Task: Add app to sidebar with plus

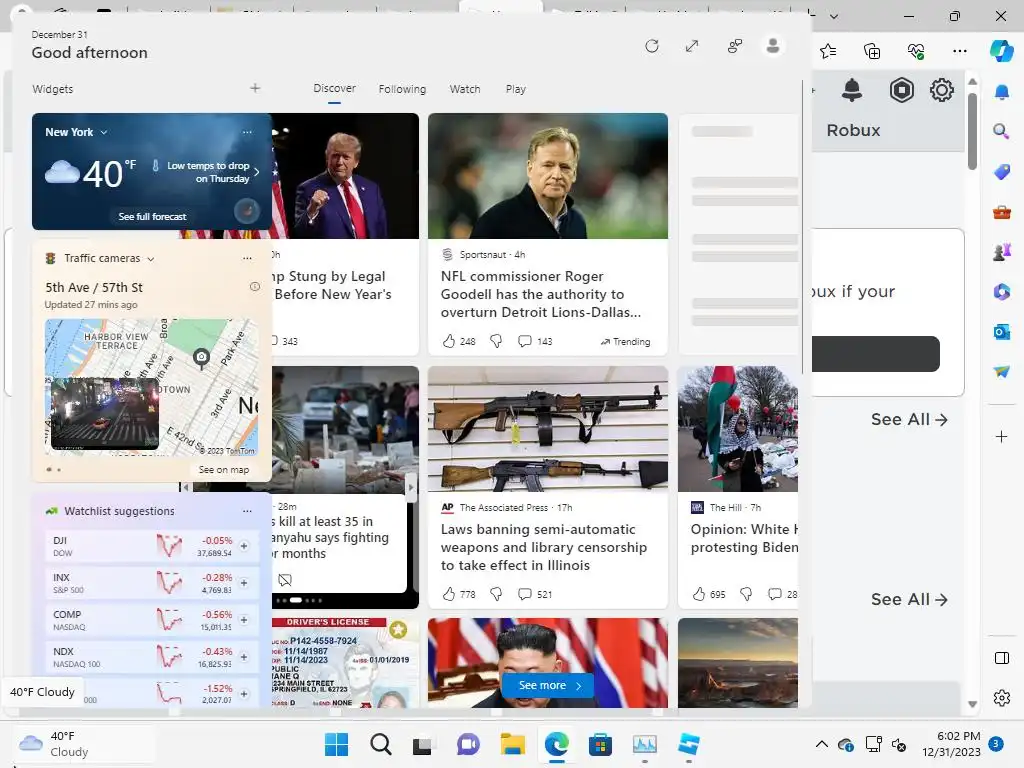Action: click(x=1001, y=436)
